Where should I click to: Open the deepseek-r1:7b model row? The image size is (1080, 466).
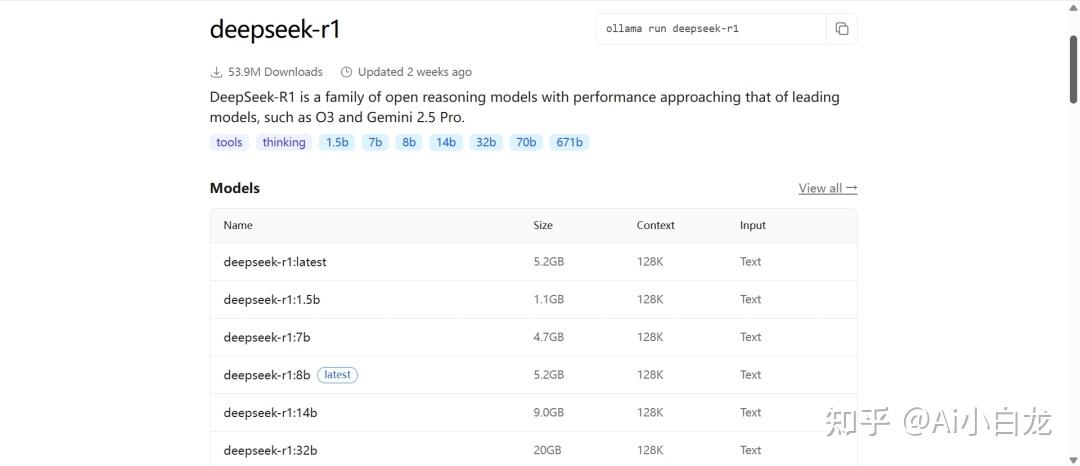(x=267, y=338)
